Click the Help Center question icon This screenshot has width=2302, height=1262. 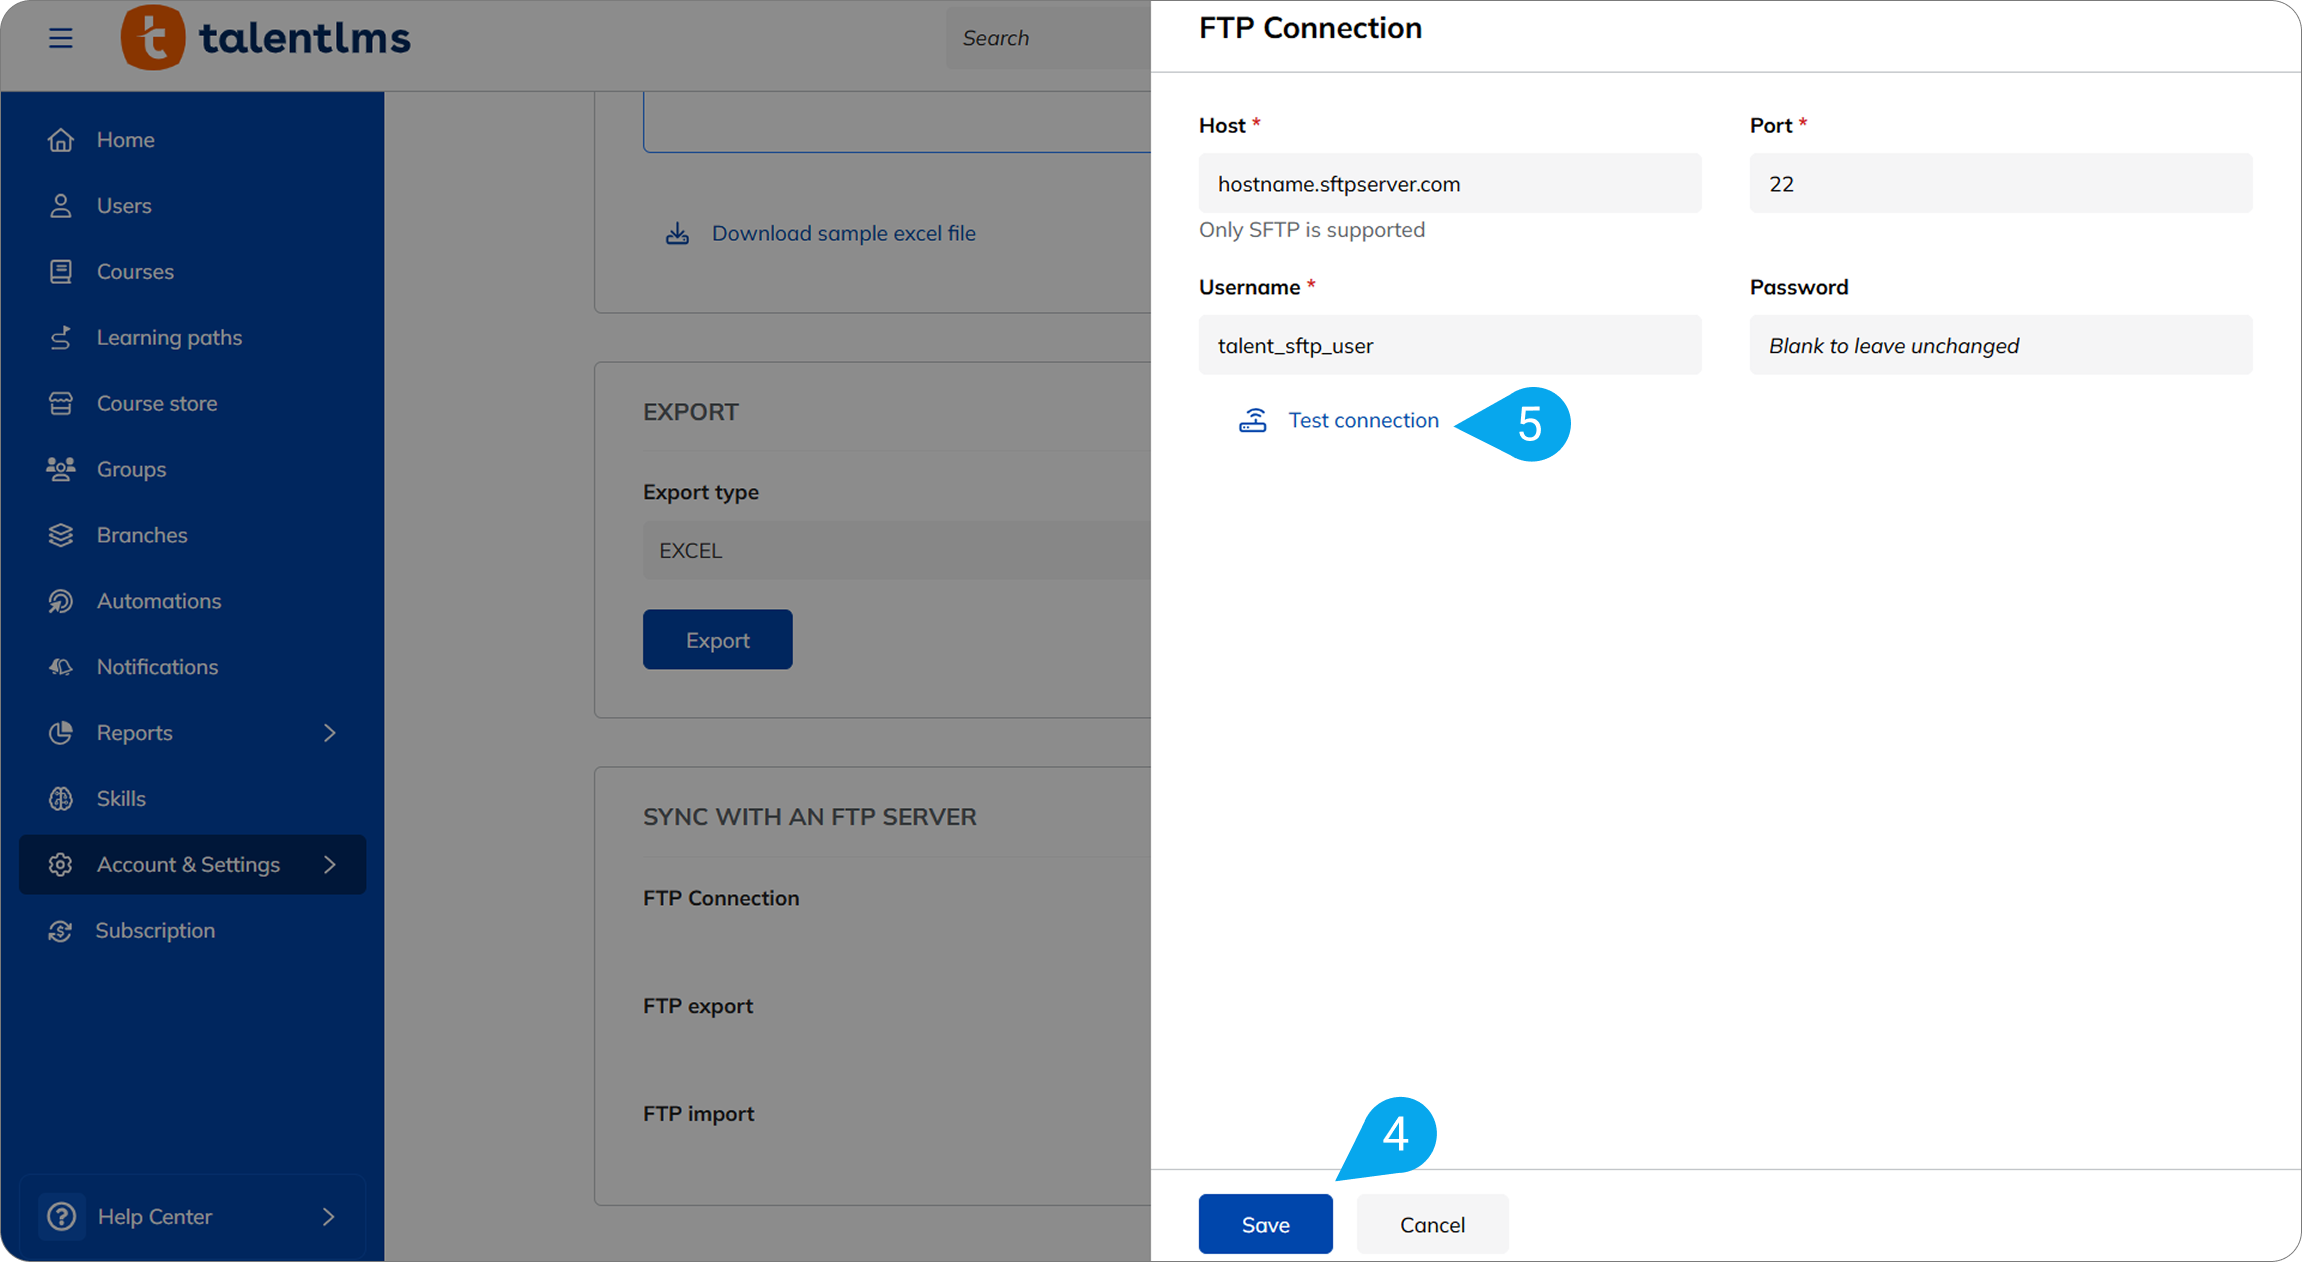click(x=62, y=1217)
